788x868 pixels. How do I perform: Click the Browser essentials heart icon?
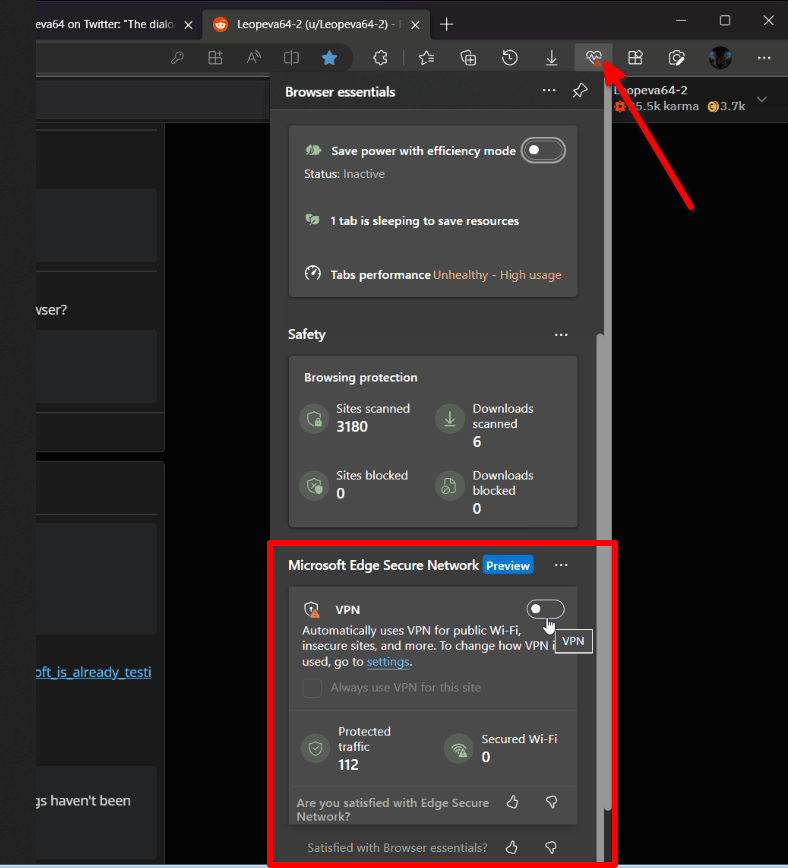coord(594,58)
